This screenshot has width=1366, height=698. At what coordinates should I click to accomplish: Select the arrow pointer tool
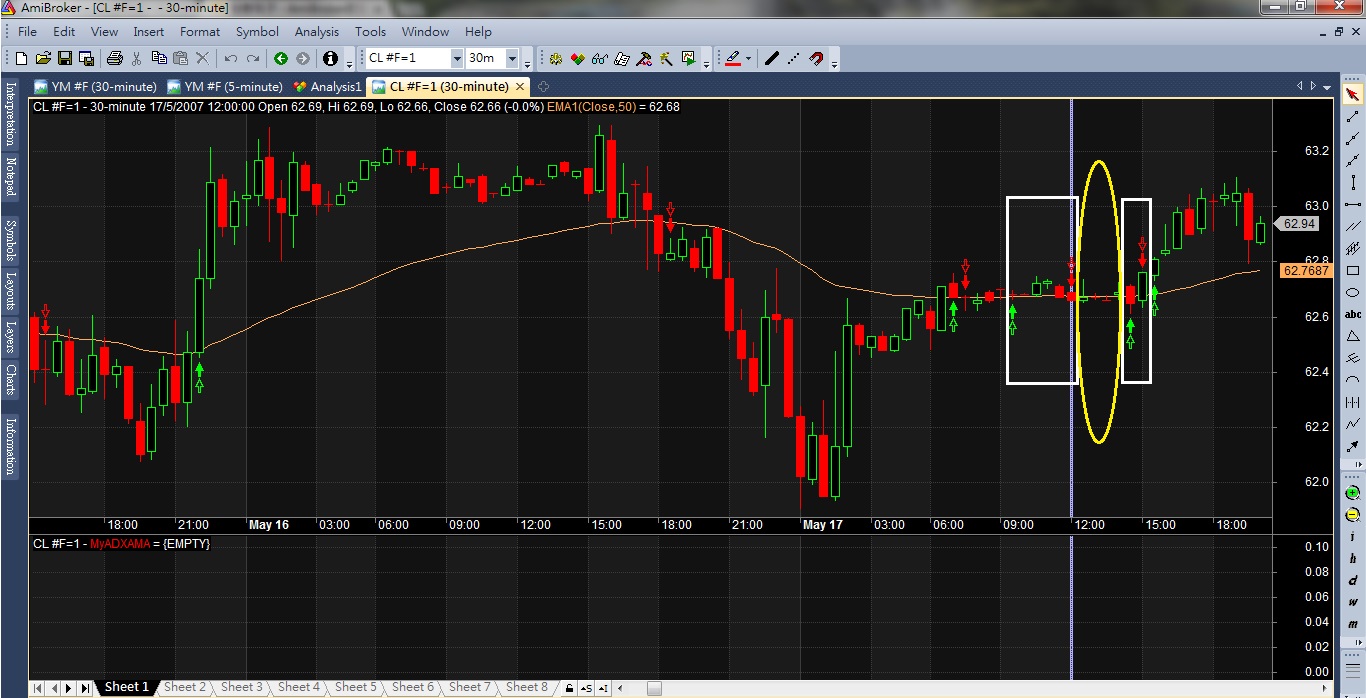(1353, 95)
